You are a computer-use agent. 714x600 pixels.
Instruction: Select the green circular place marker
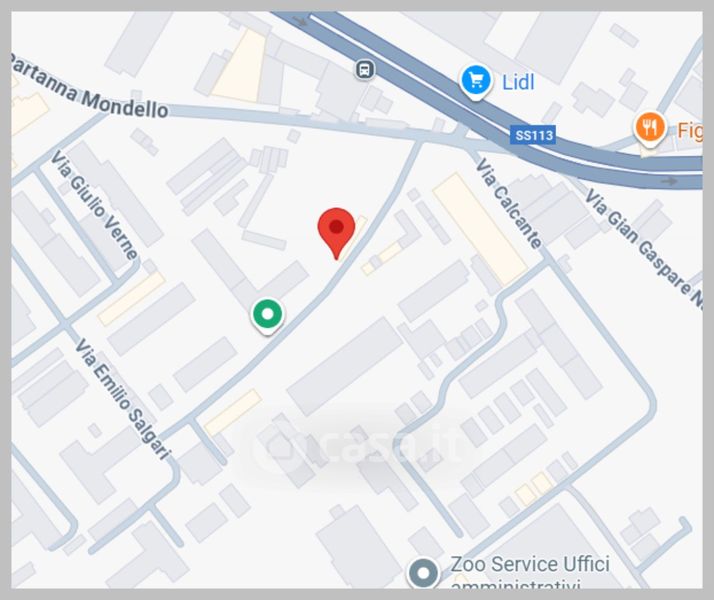pyautogui.click(x=268, y=315)
